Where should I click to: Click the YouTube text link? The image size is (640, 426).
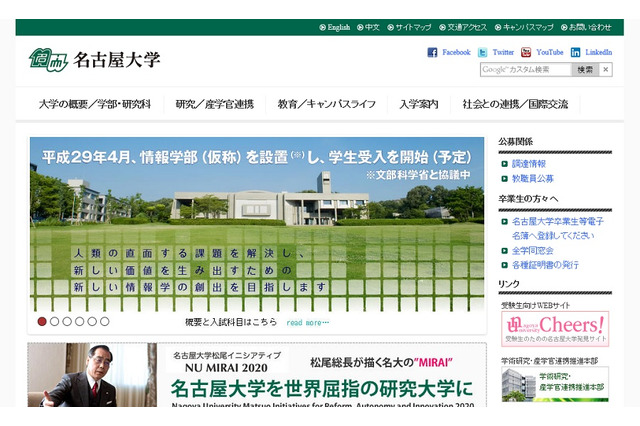pyautogui.click(x=550, y=52)
